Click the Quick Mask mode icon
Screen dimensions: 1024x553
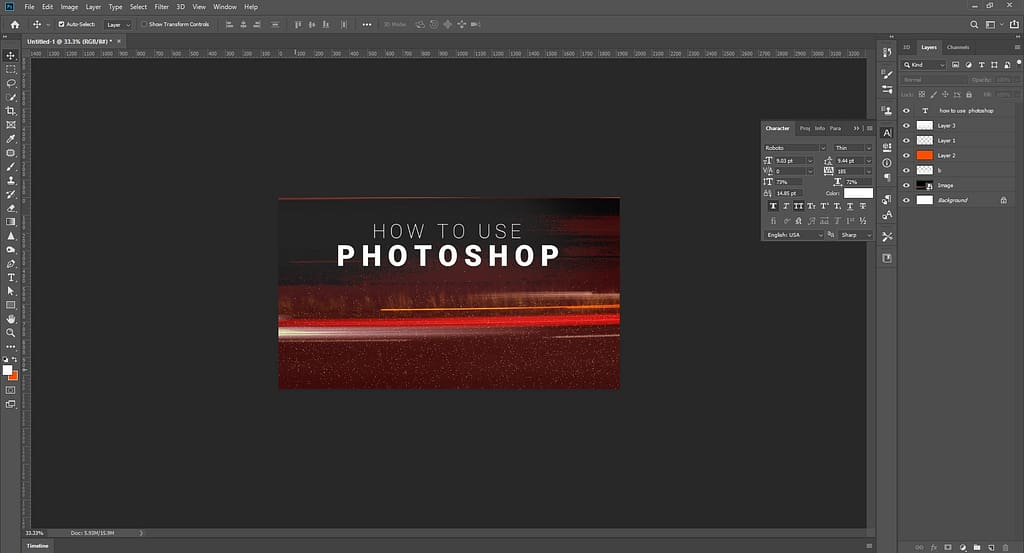10,390
